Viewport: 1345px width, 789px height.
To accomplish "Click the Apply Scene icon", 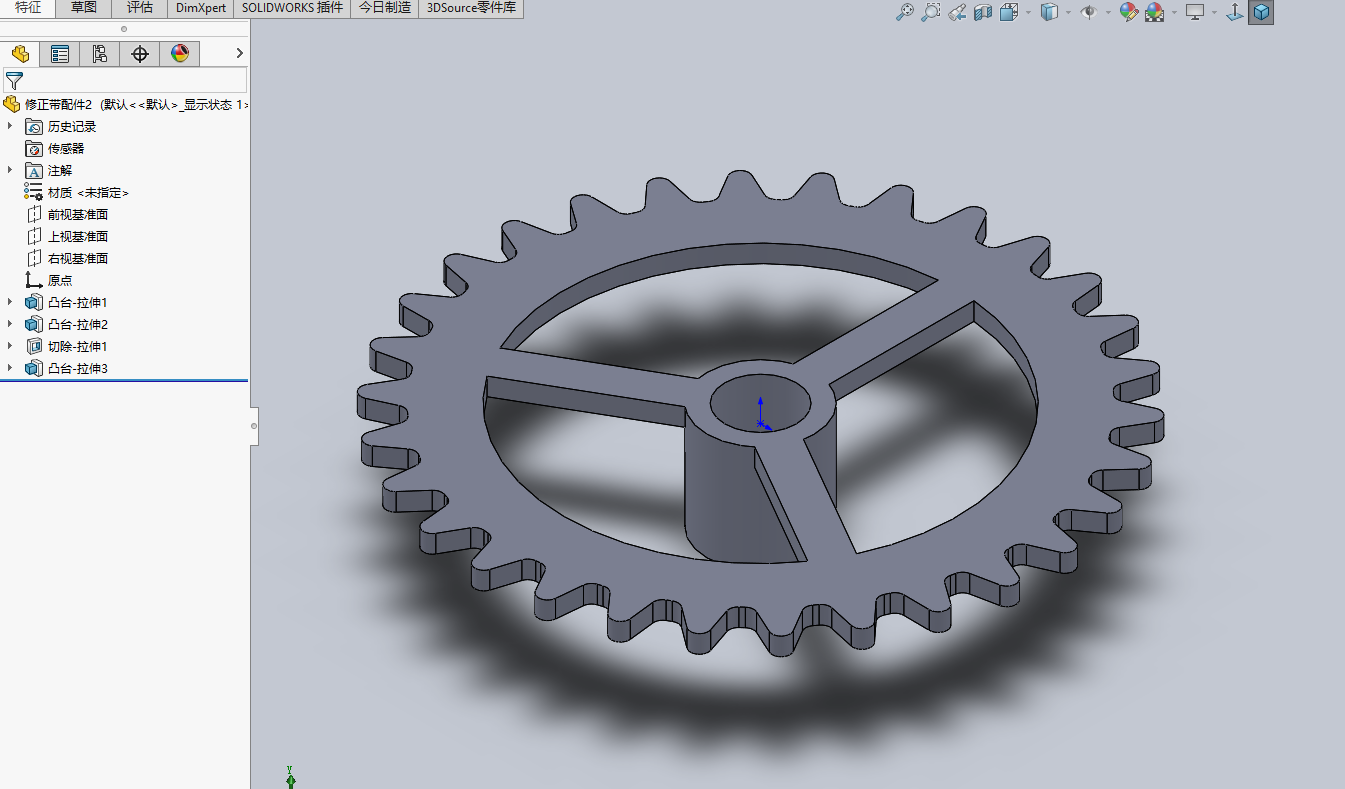I will (1155, 12).
